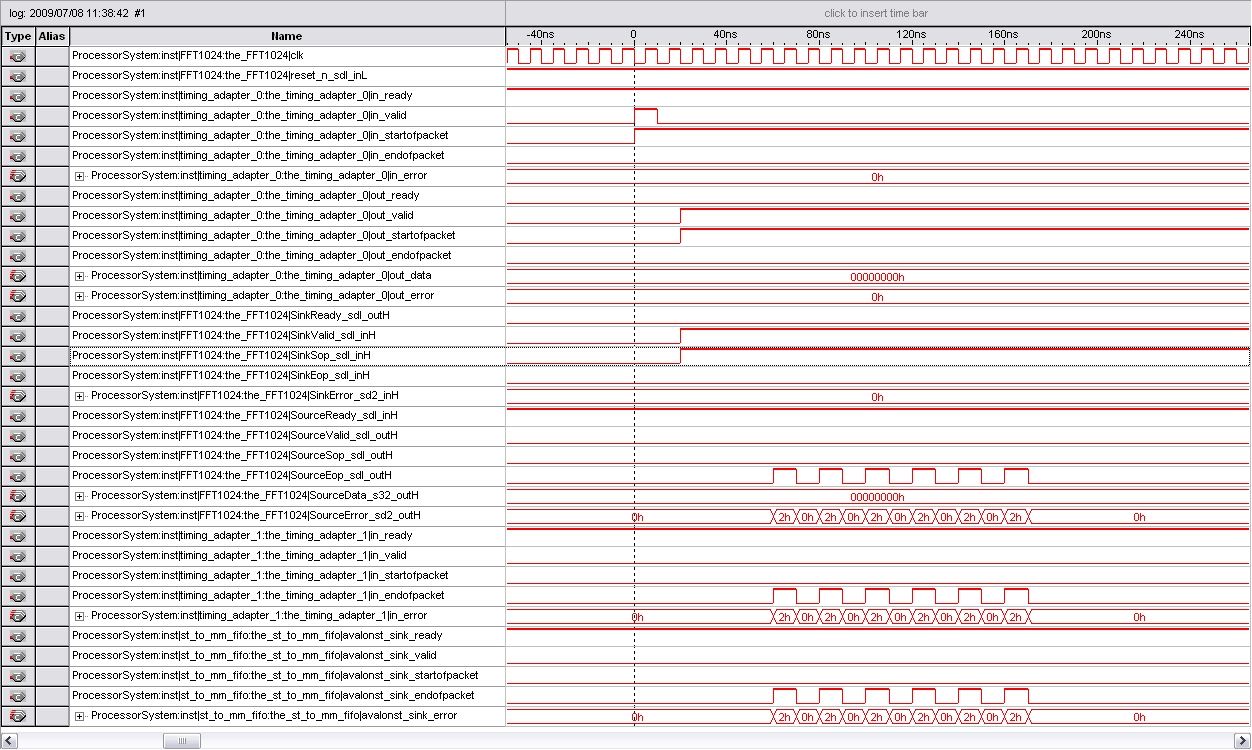This screenshot has width=1252, height=750.
Task: Click type icon of avalonst_sink_endofpacket row
Action: coord(17,696)
